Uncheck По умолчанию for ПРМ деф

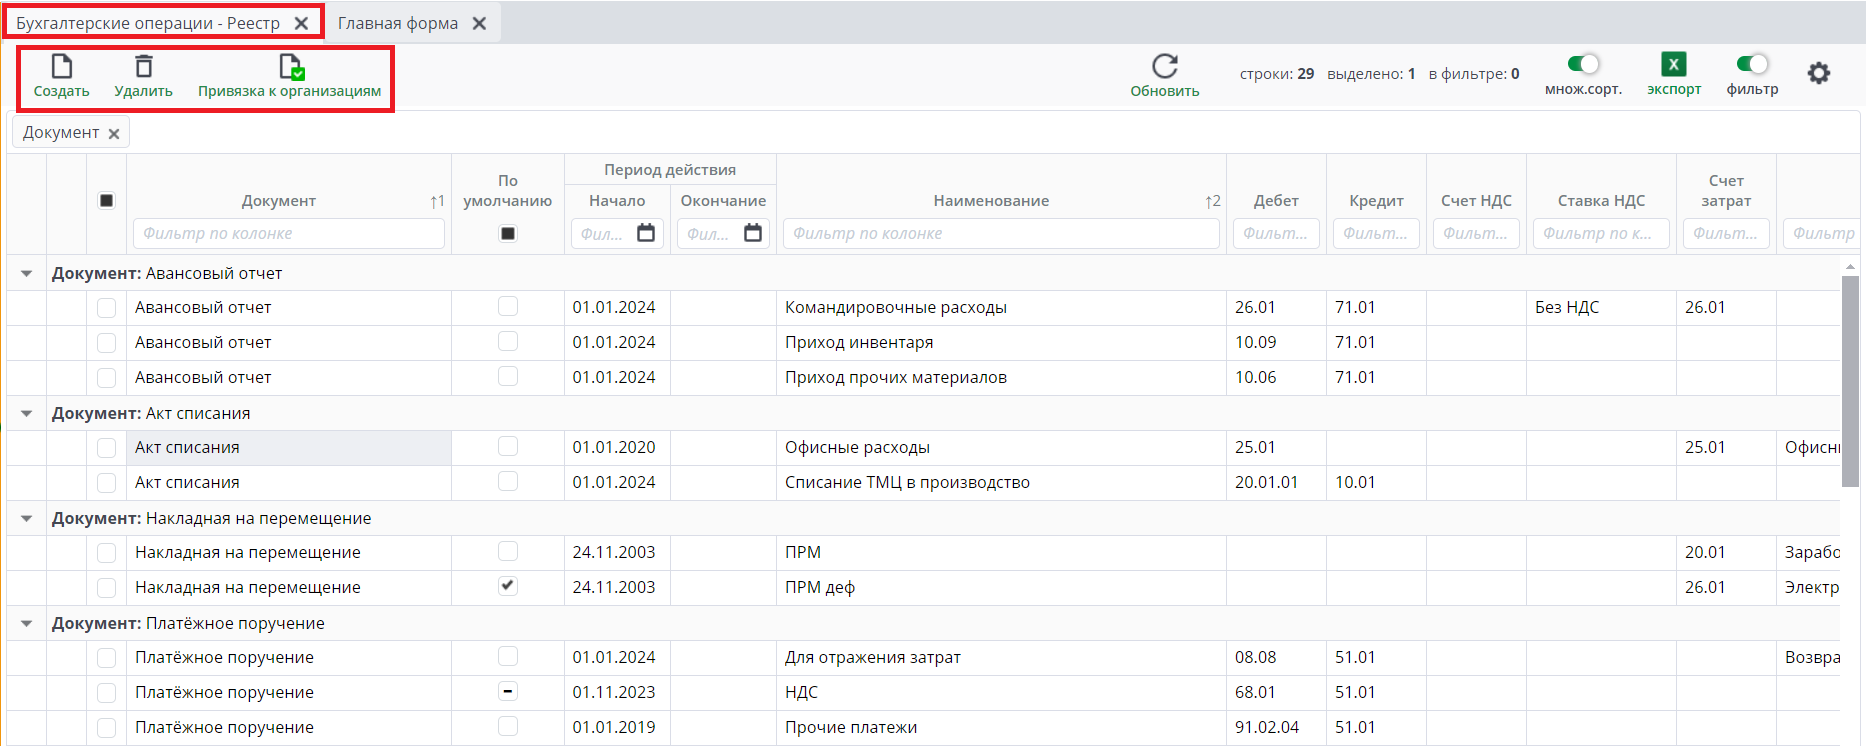click(508, 586)
